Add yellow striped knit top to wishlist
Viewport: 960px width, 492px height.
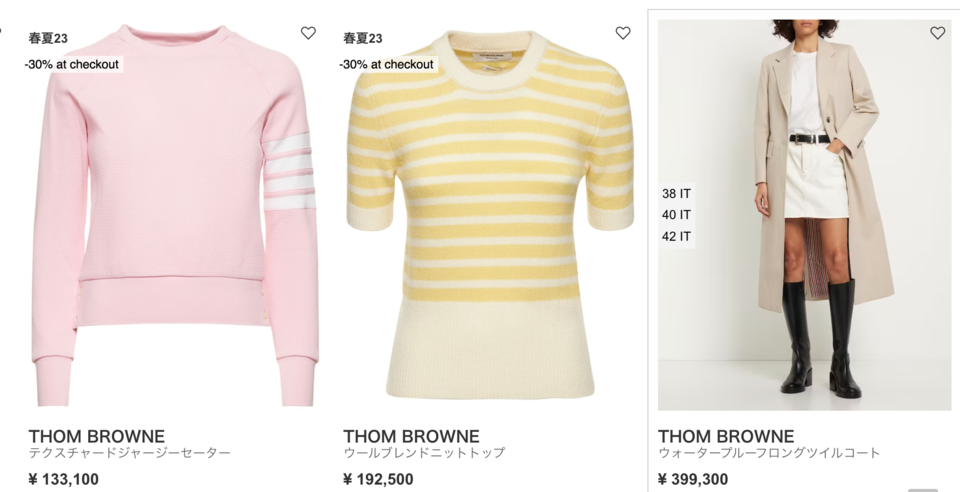click(623, 33)
